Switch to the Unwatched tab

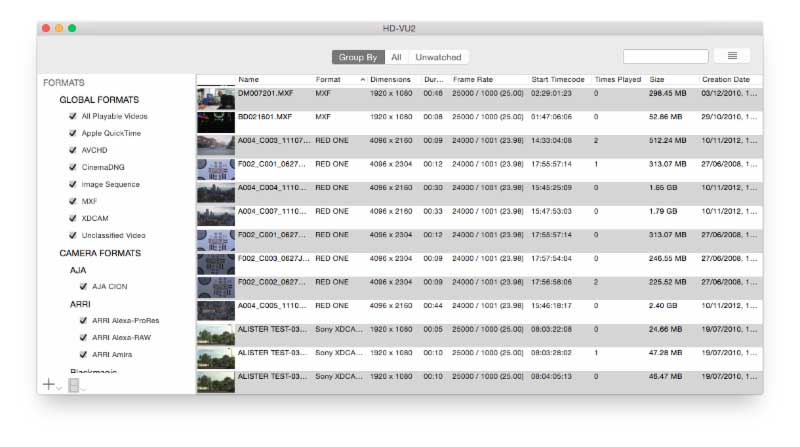click(x=439, y=57)
